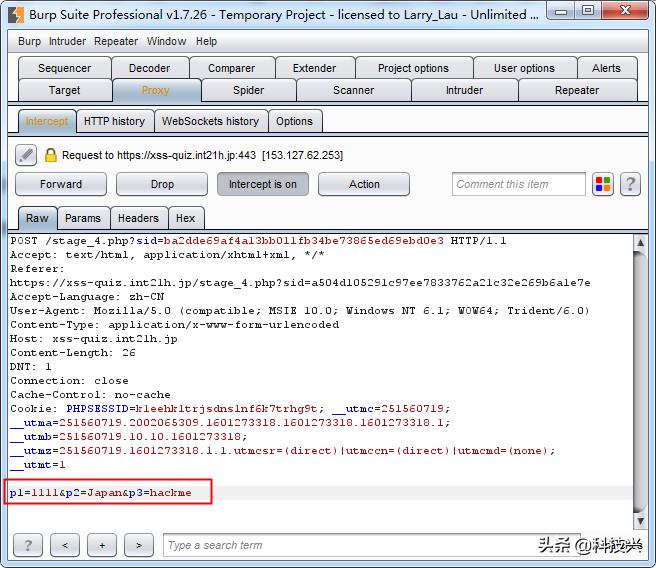Go to next search match arrow
This screenshot has height=568, width=656.
(x=138, y=545)
